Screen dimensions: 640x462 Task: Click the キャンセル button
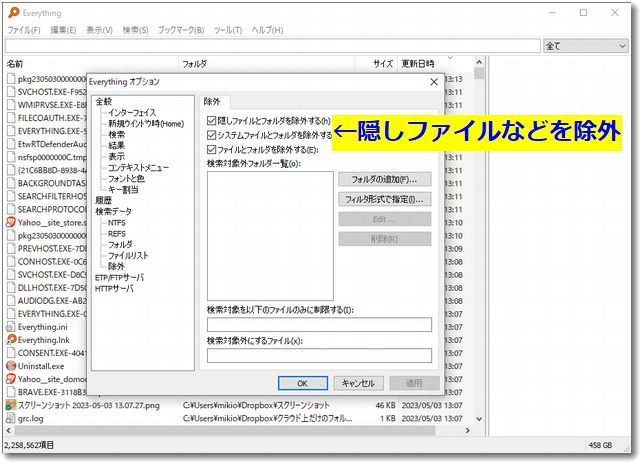[358, 383]
